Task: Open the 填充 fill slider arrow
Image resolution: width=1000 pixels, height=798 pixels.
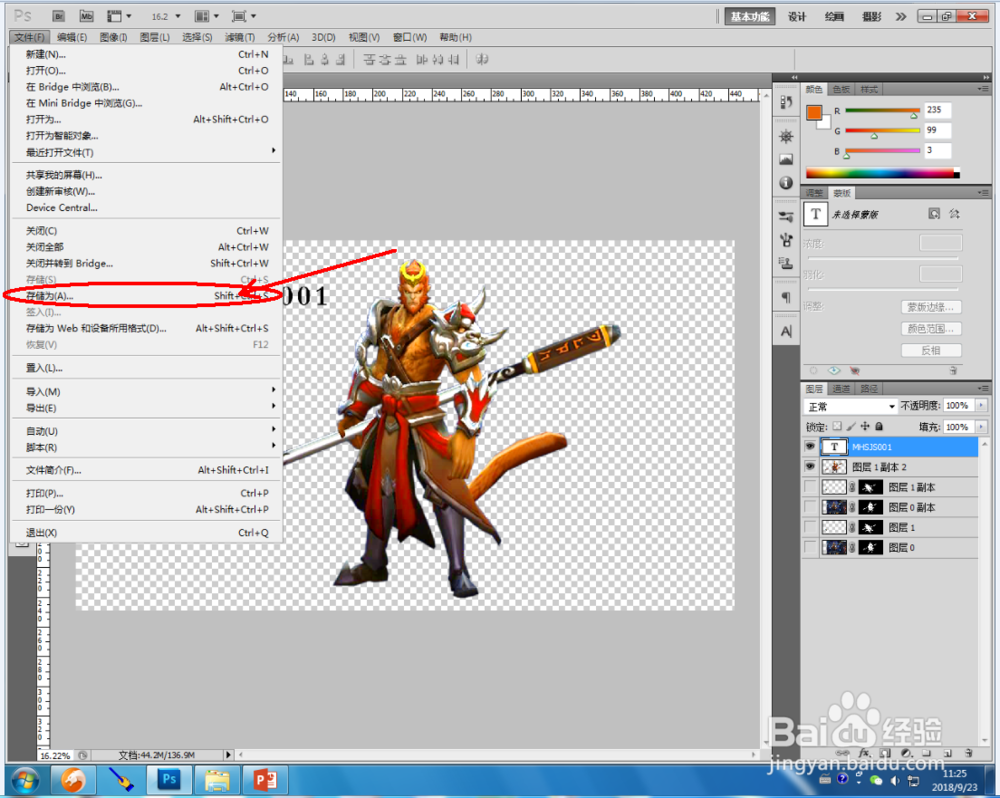Action: click(981, 427)
